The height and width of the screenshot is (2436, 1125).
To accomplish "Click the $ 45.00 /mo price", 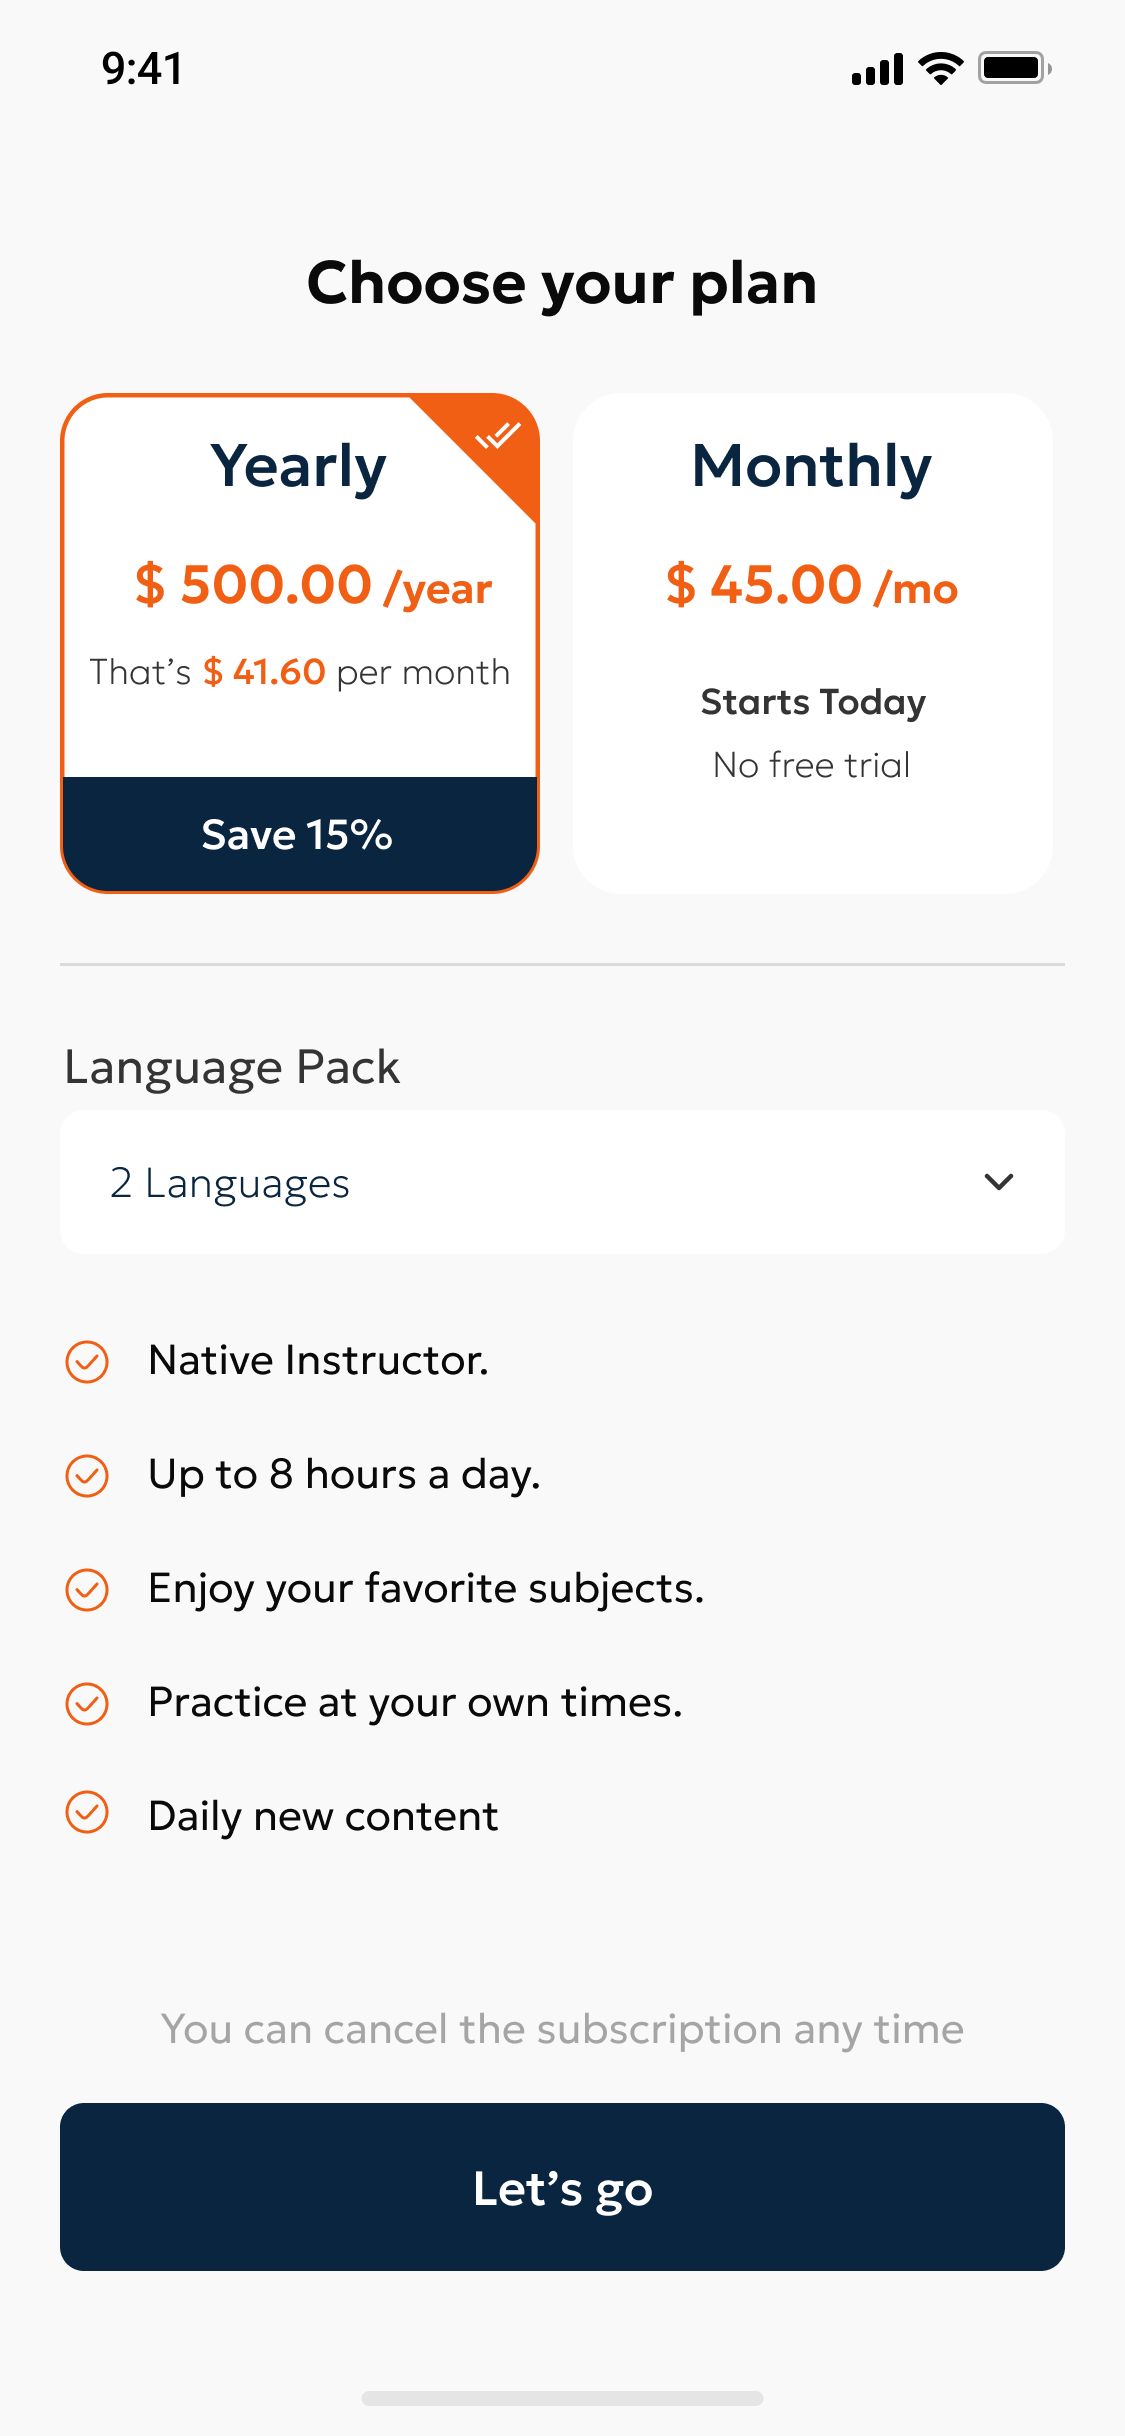I will click(x=812, y=585).
